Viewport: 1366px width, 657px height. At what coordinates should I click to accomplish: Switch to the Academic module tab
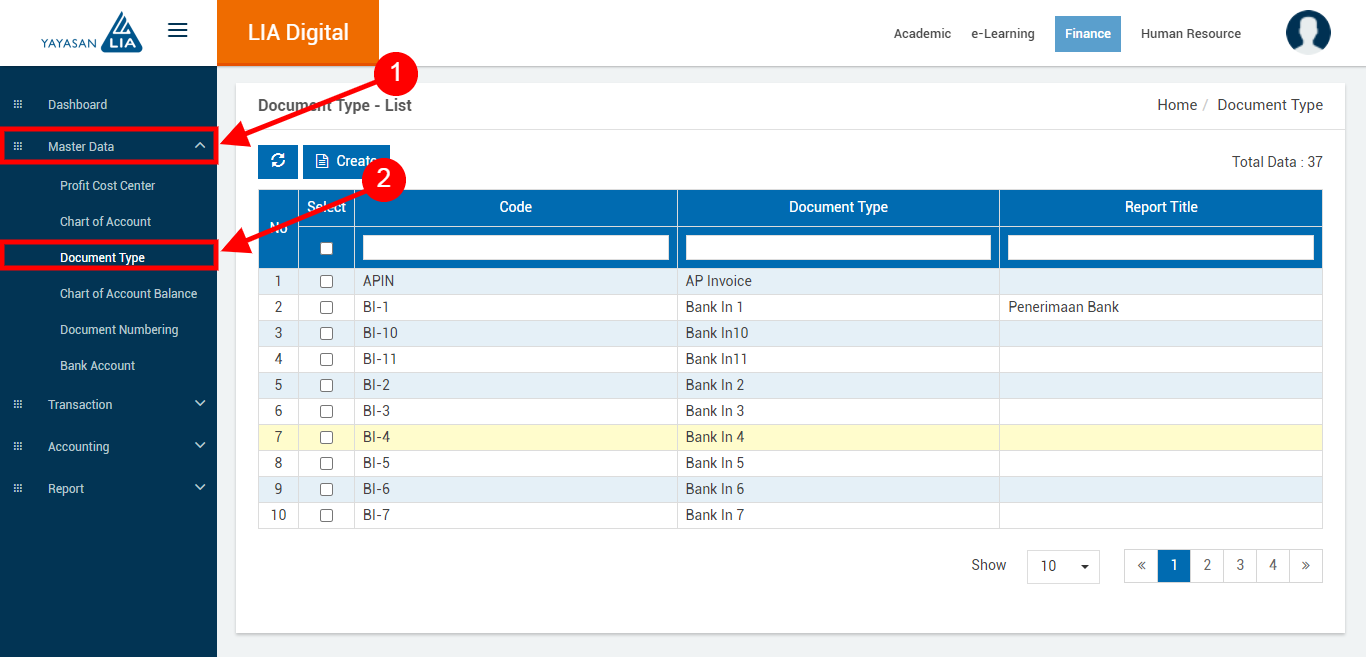[x=922, y=34]
